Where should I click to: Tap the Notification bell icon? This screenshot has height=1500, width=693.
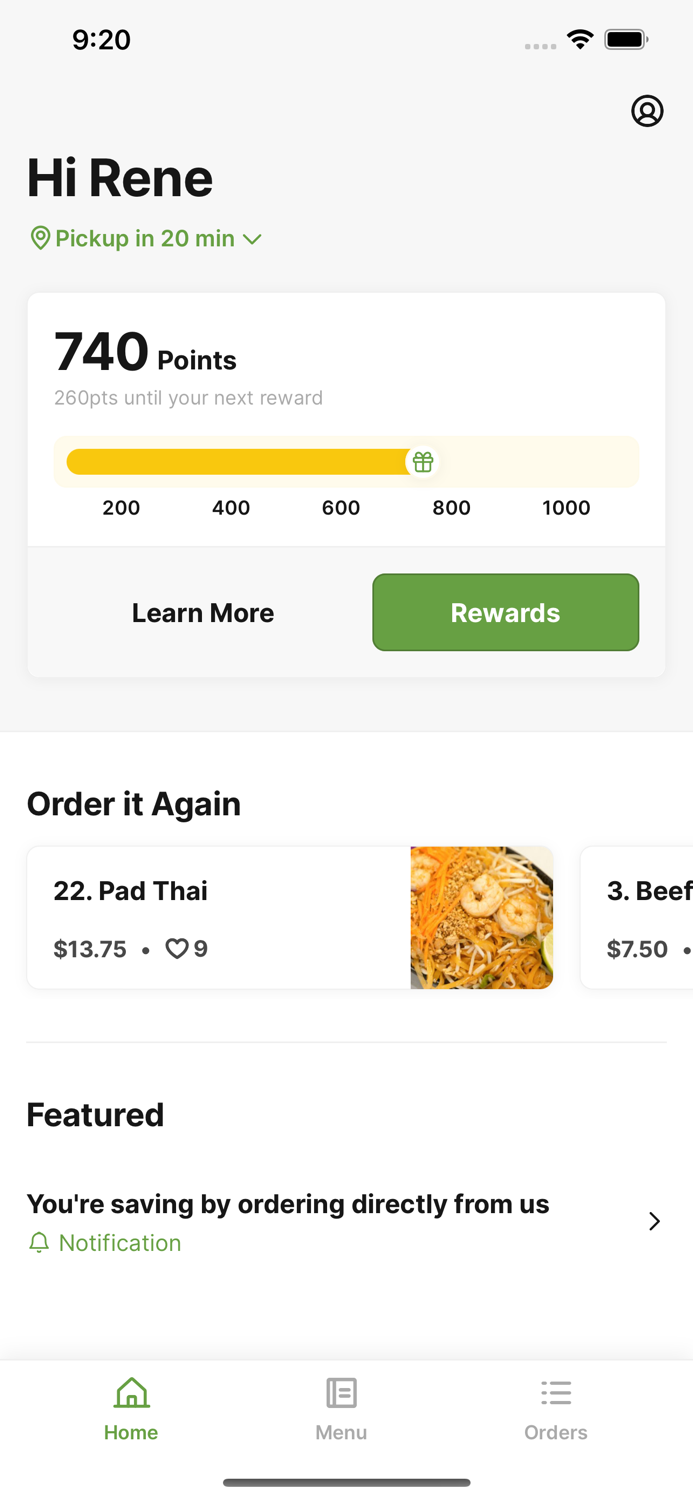pyautogui.click(x=39, y=1243)
